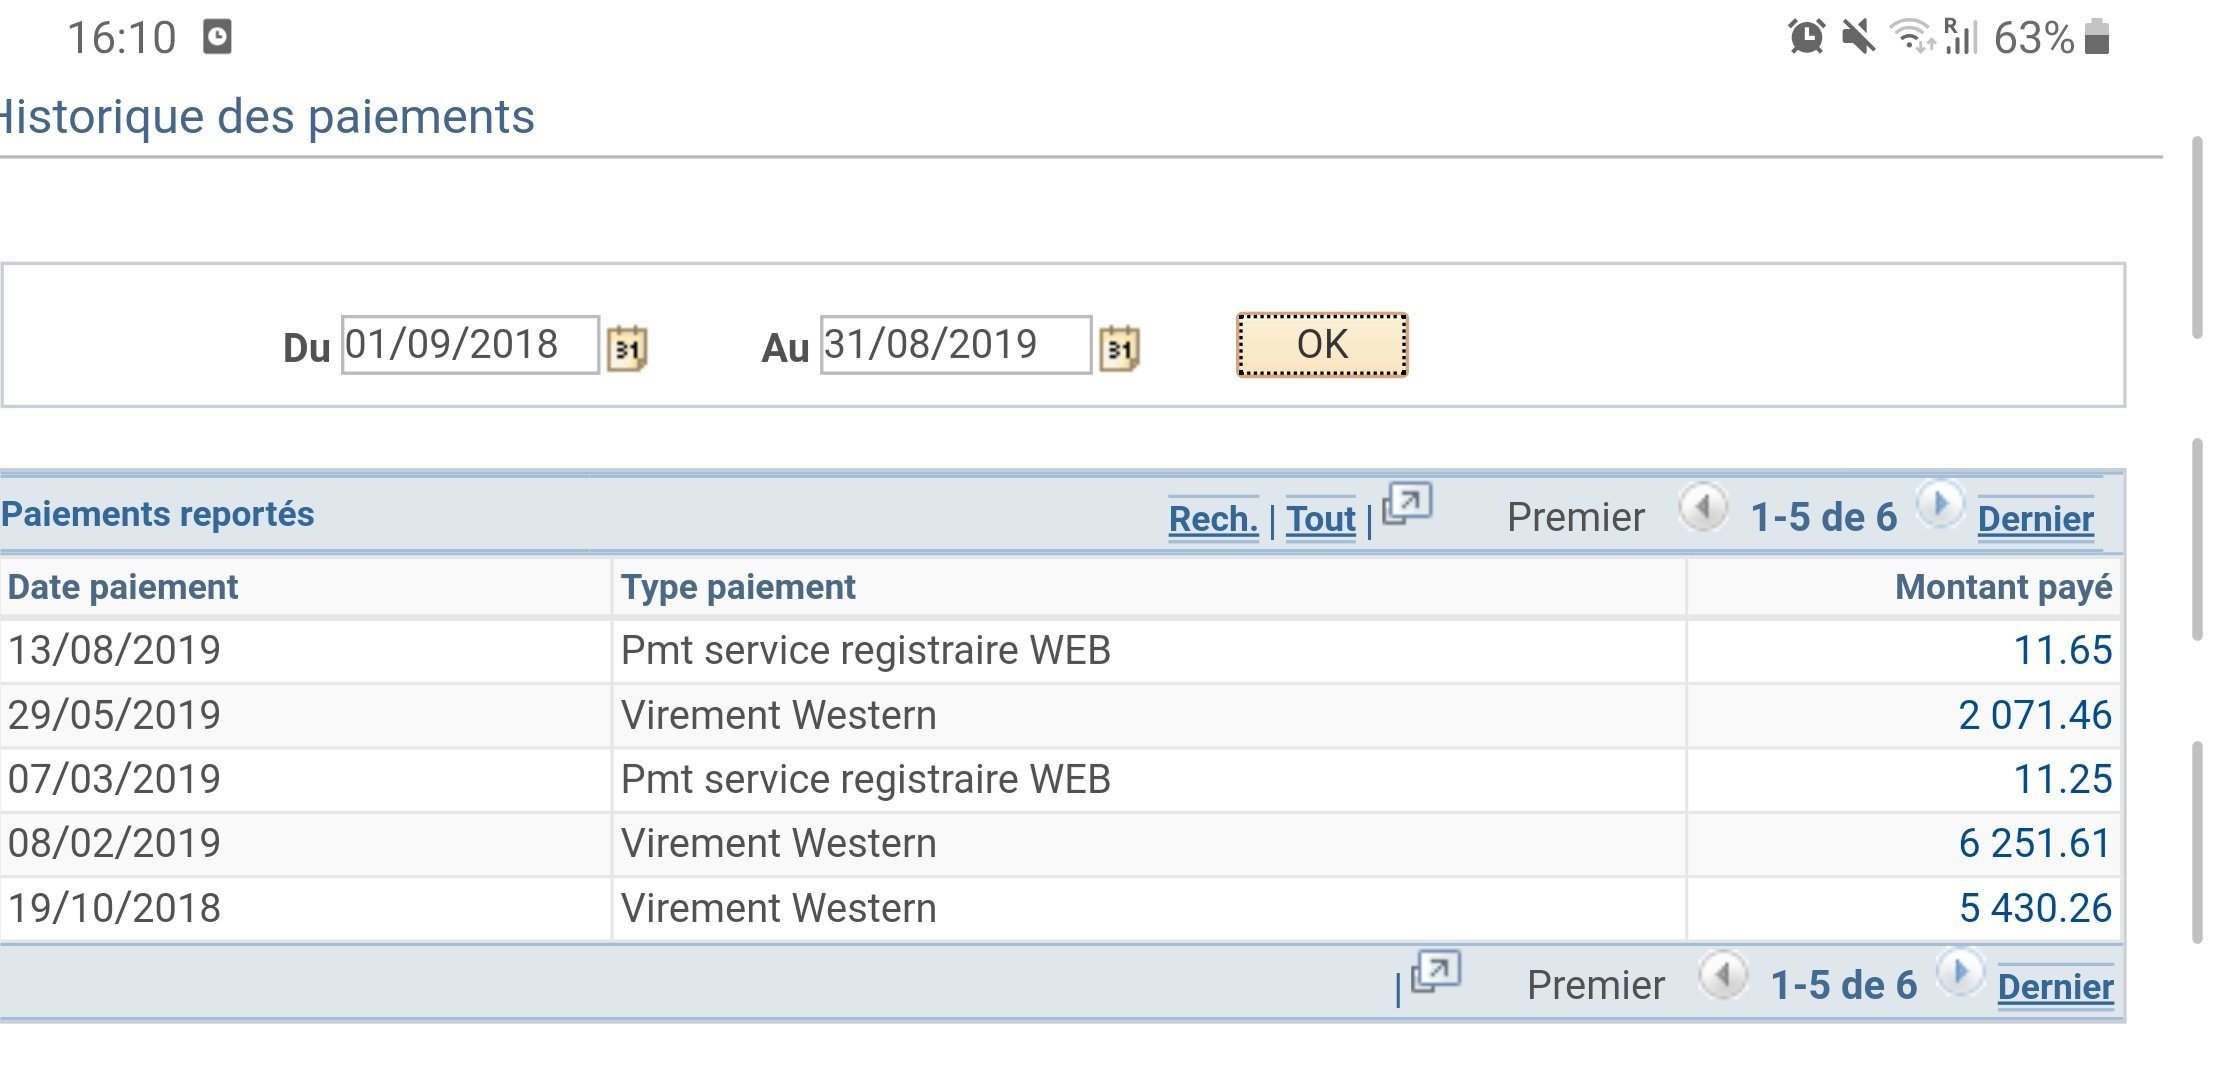This screenshot has width=2220, height=1080.
Task: Go to next rows using bottom arrow
Action: (x=1959, y=972)
